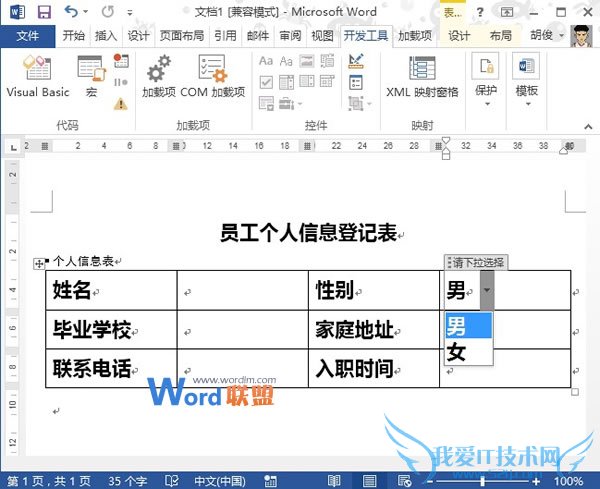Viewport: 600px width, 489px height.
Task: Open XML 映射窗格 pane
Action: pyautogui.click(x=422, y=76)
